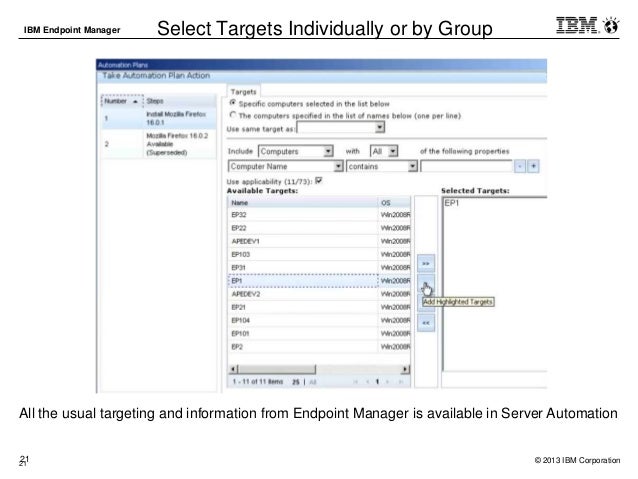Image resolution: width=638 pixels, height=479 pixels.
Task: Open the Include Computers dropdown
Action: [x=328, y=151]
